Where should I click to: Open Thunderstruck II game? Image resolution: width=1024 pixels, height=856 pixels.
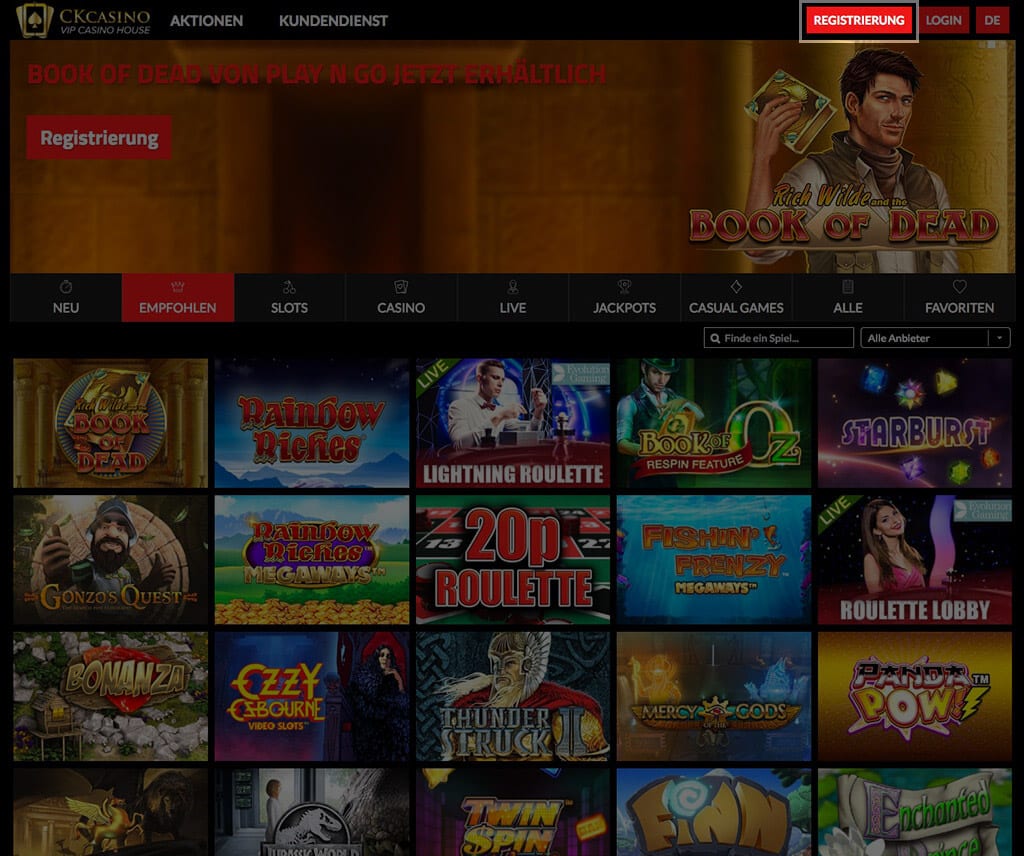click(513, 696)
